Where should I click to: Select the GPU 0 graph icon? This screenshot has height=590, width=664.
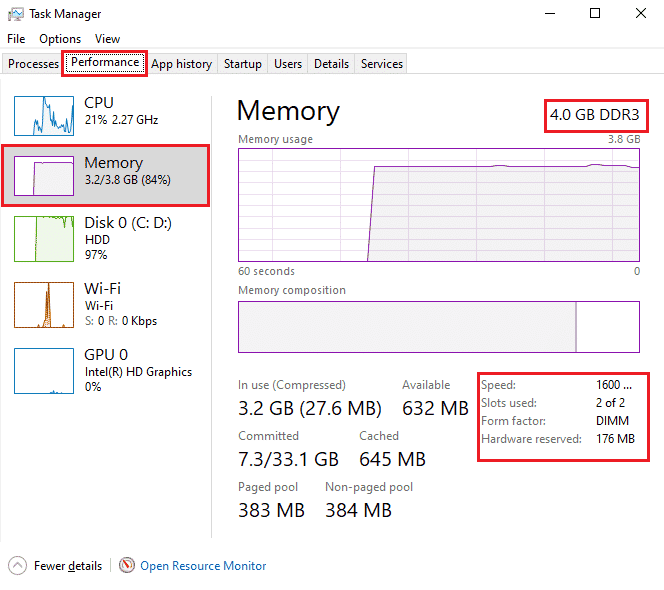point(43,371)
